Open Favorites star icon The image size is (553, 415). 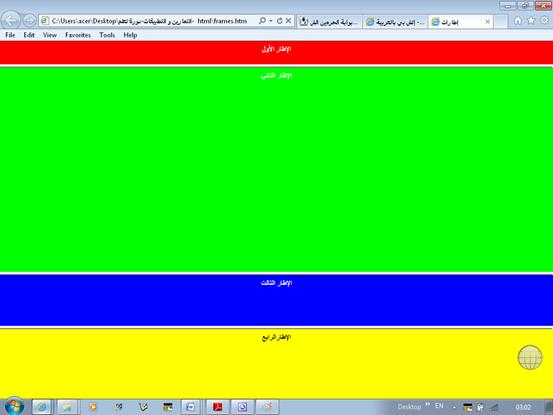[531, 20]
